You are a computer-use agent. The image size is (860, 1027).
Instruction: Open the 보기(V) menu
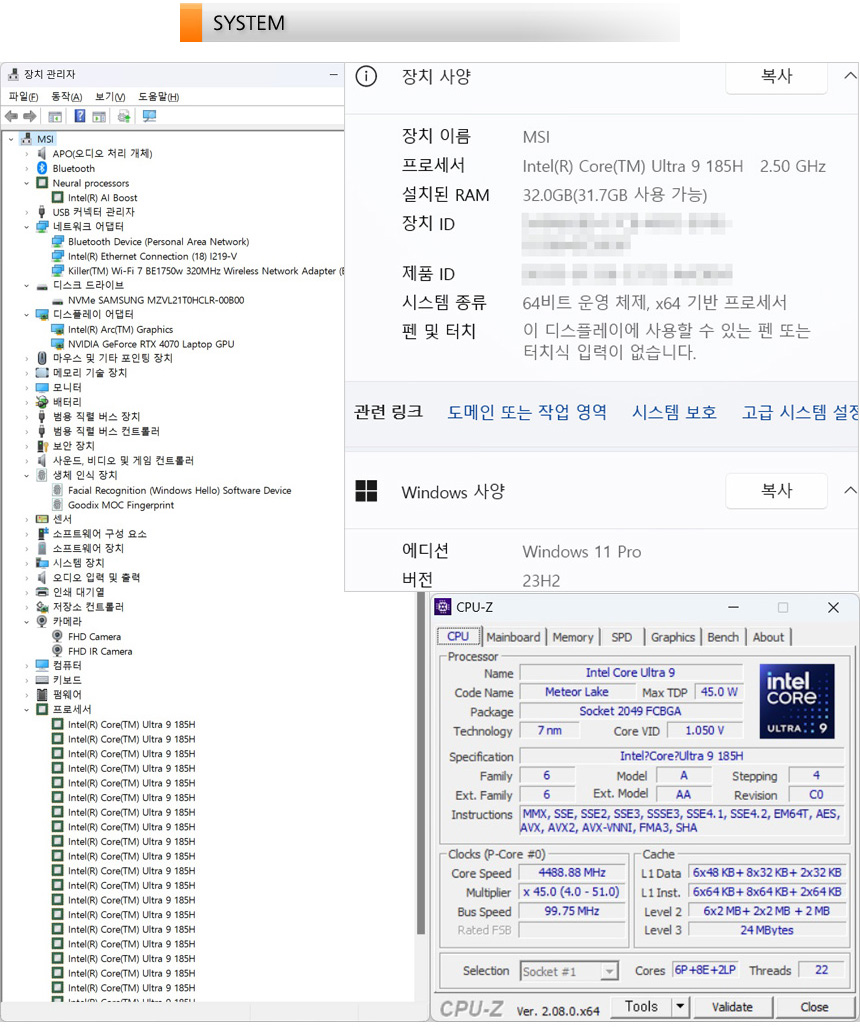[110, 97]
